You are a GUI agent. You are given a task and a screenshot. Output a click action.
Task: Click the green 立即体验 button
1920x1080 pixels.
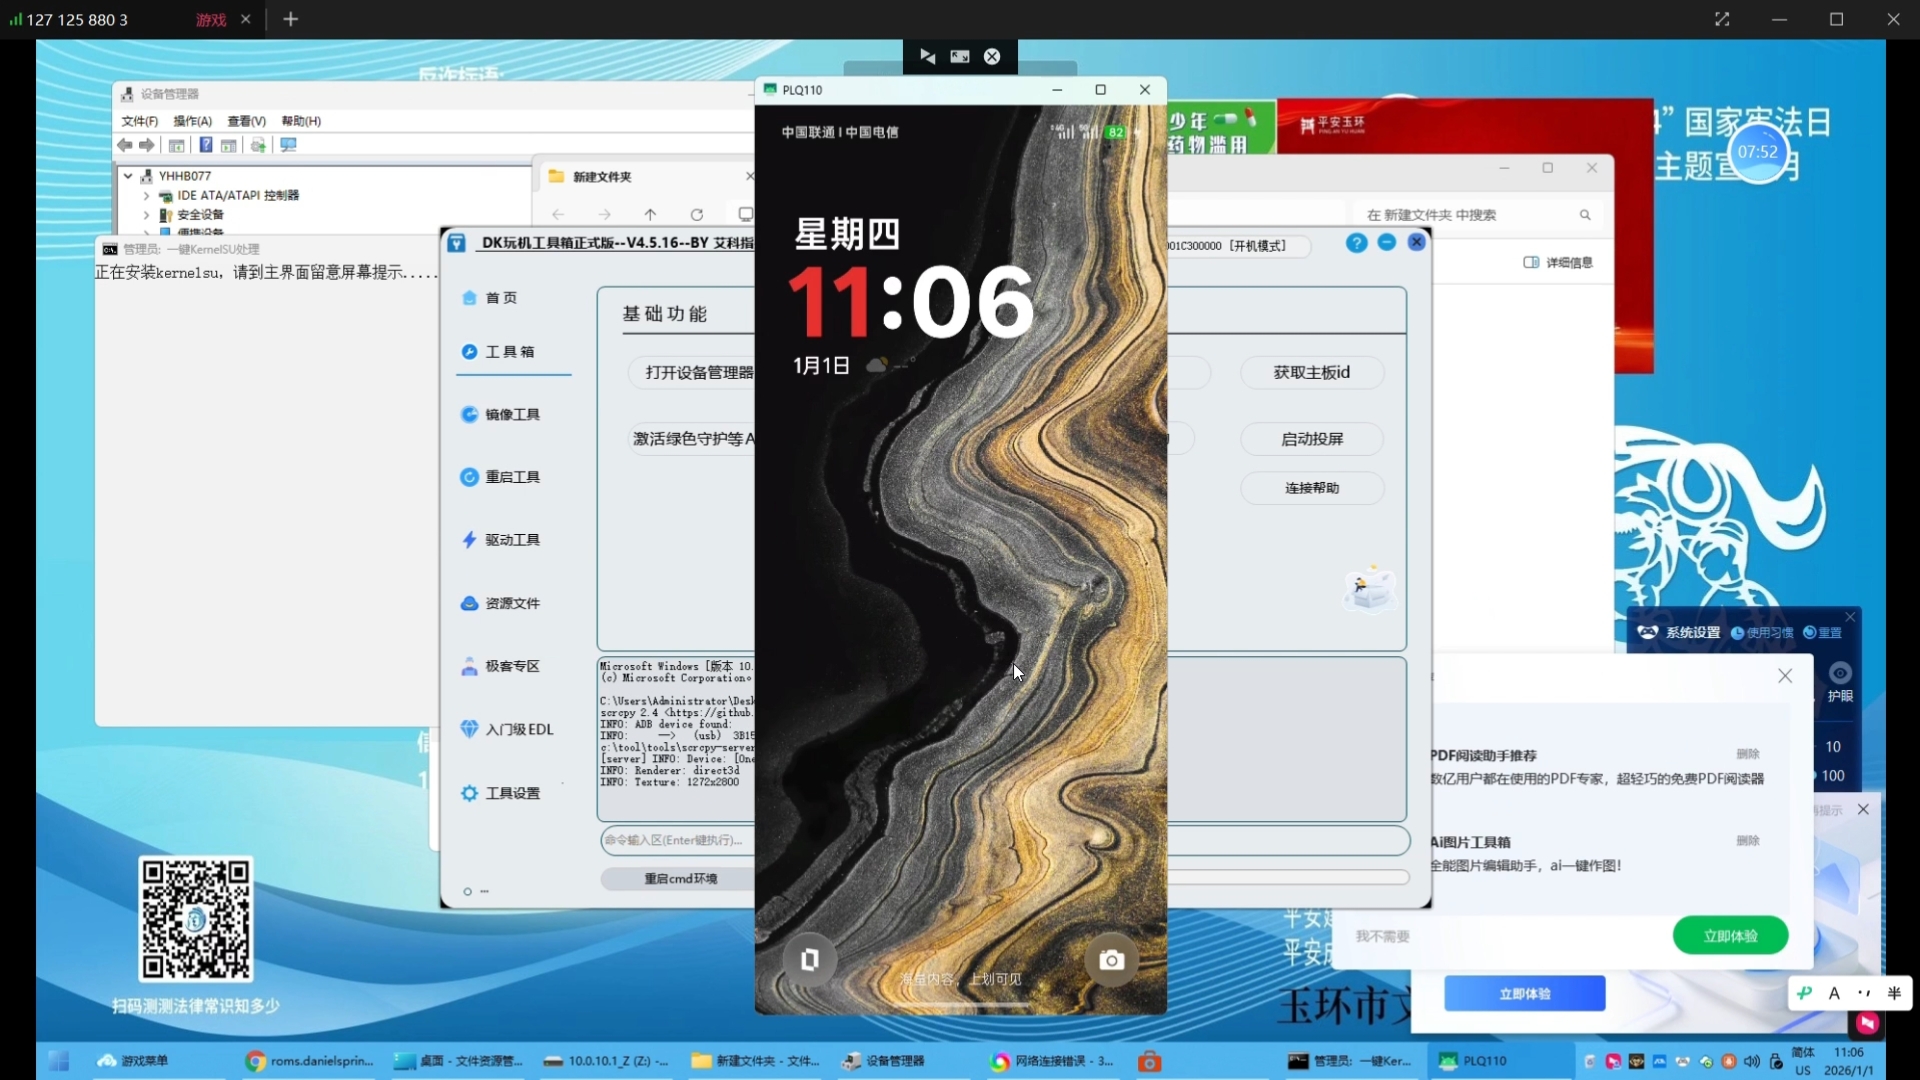pyautogui.click(x=1730, y=936)
